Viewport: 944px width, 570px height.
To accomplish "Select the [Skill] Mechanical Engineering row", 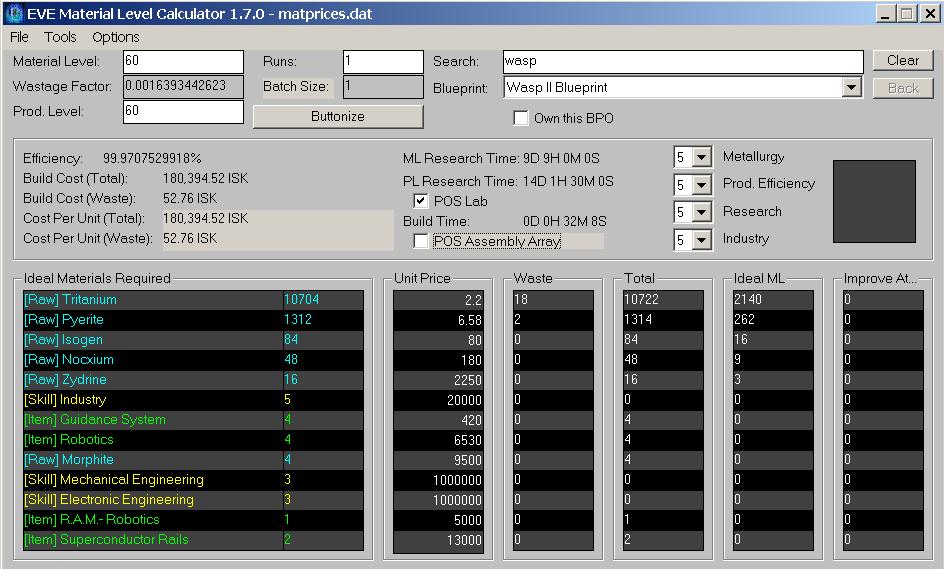I will (x=193, y=480).
